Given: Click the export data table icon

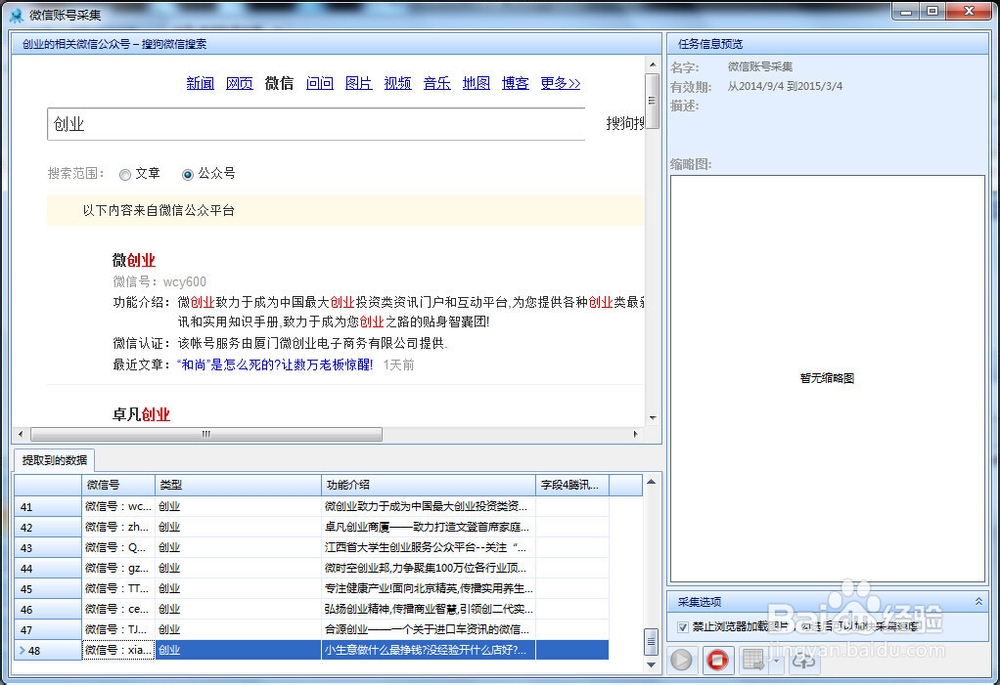Looking at the screenshot, I should [x=753, y=659].
